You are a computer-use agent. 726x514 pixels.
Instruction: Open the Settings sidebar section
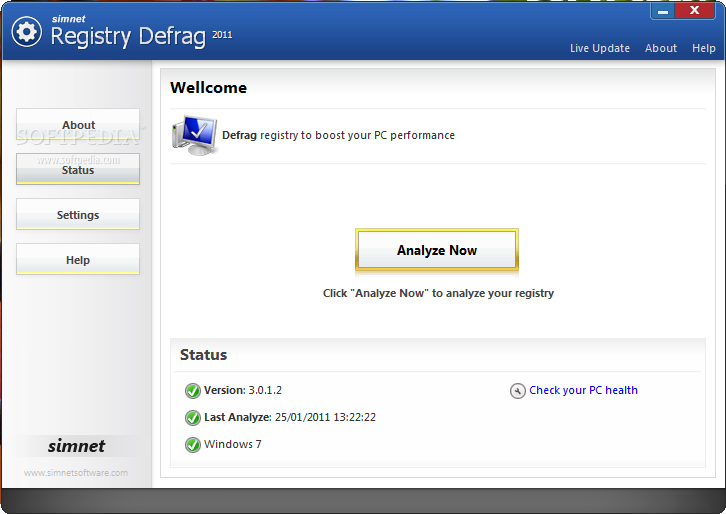[78, 214]
